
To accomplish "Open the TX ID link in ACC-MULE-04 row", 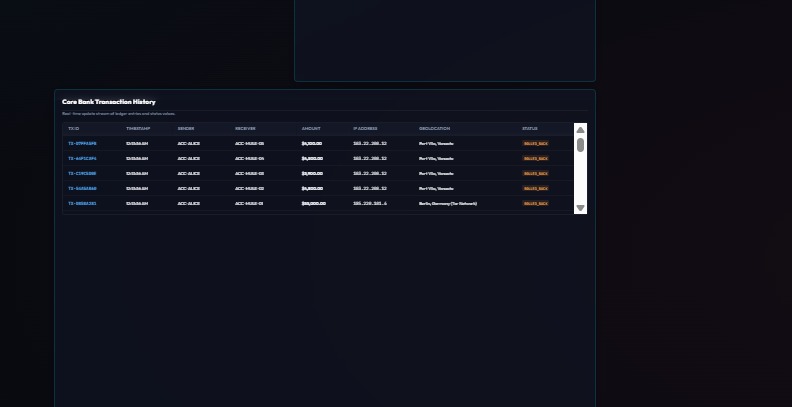I will tap(82, 159).
